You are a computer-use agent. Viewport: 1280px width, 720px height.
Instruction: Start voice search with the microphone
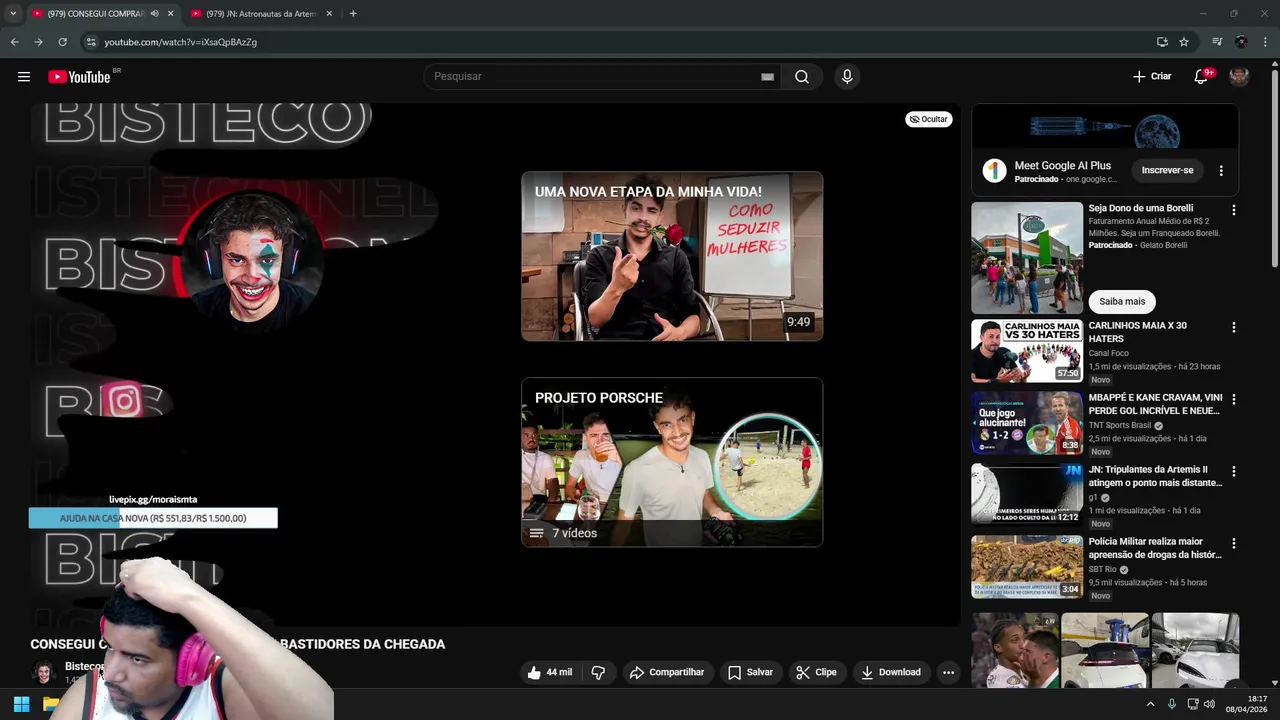click(847, 77)
